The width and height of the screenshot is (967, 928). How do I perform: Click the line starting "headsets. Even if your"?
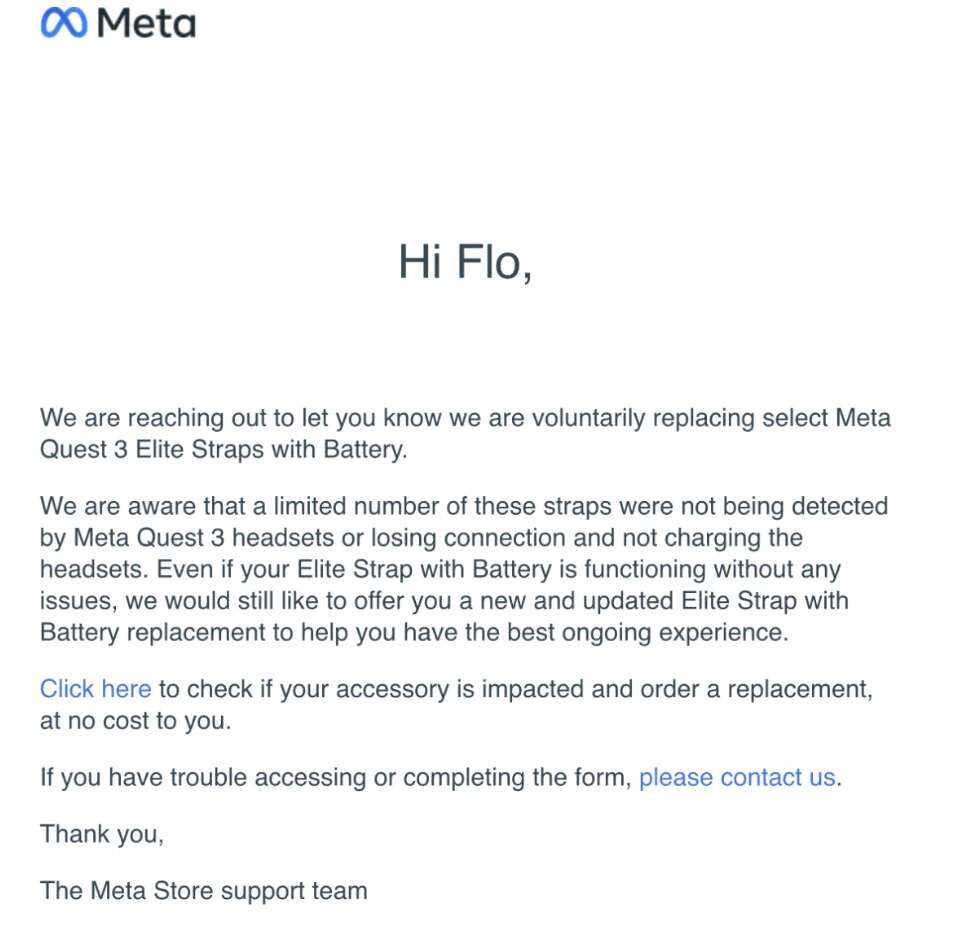pyautogui.click(x=440, y=569)
